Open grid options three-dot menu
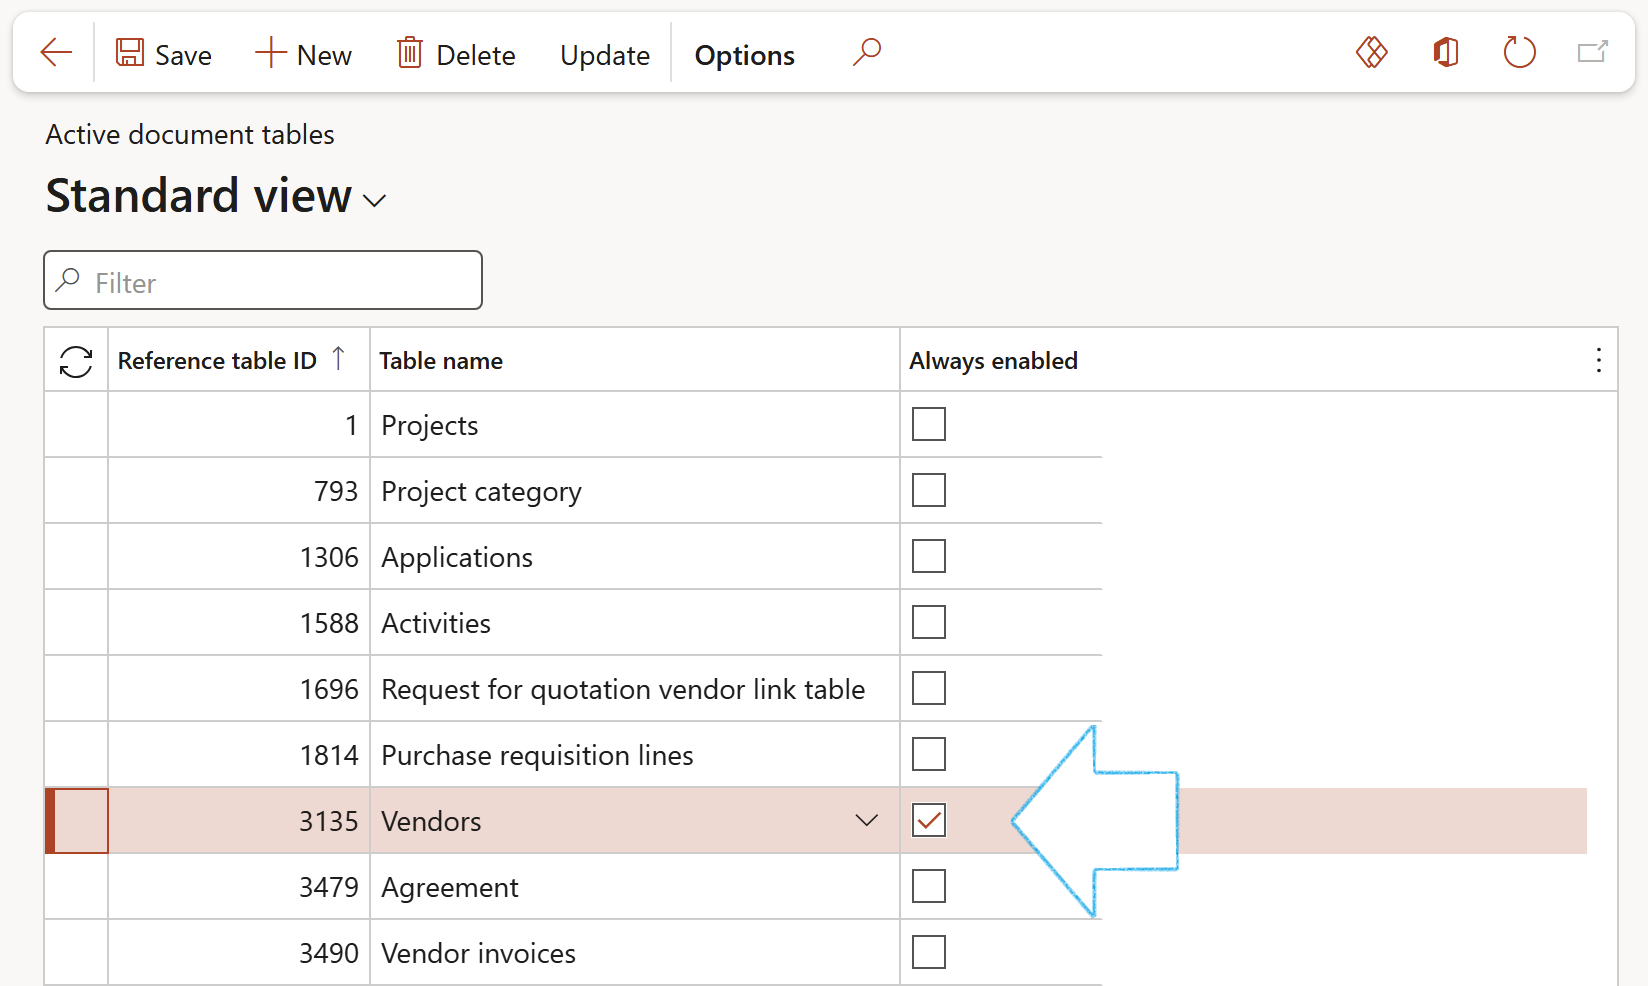The image size is (1648, 986). tap(1598, 361)
